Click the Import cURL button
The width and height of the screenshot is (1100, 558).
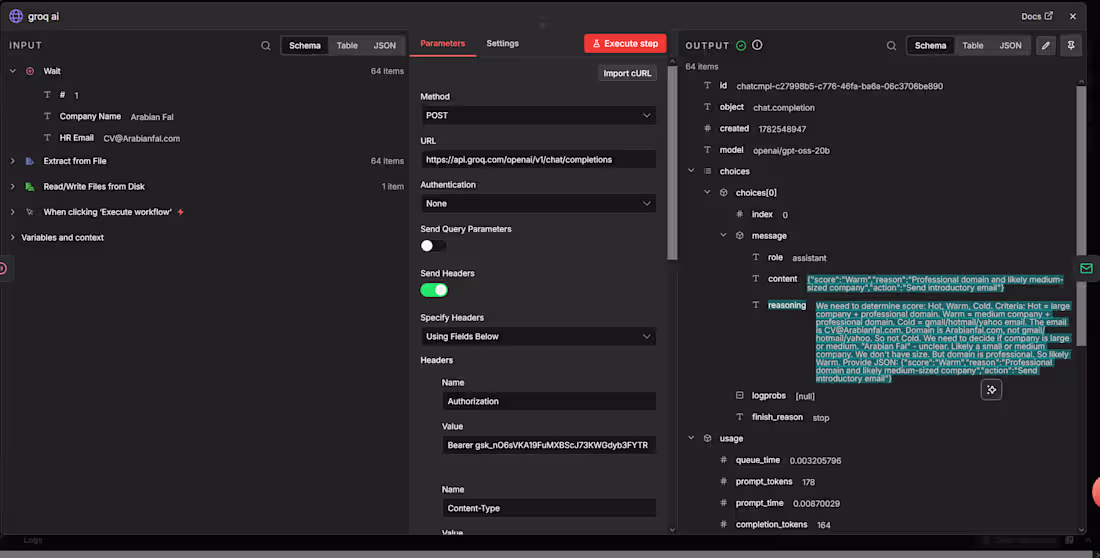(627, 73)
